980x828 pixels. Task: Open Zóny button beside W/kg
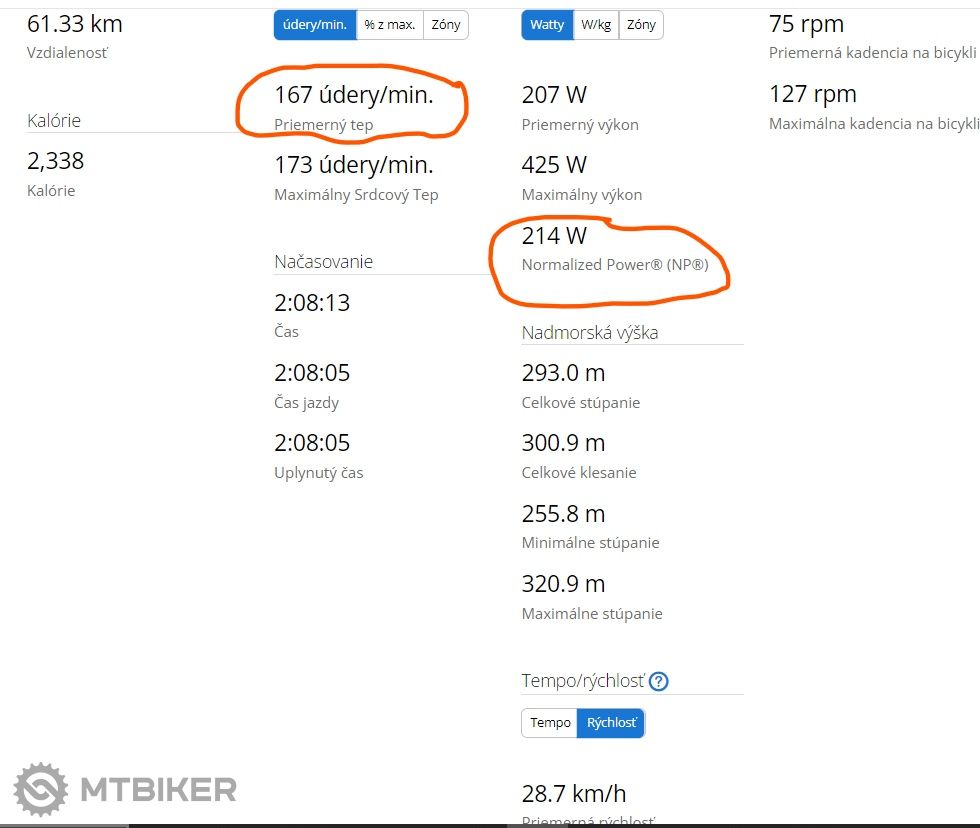tap(641, 25)
